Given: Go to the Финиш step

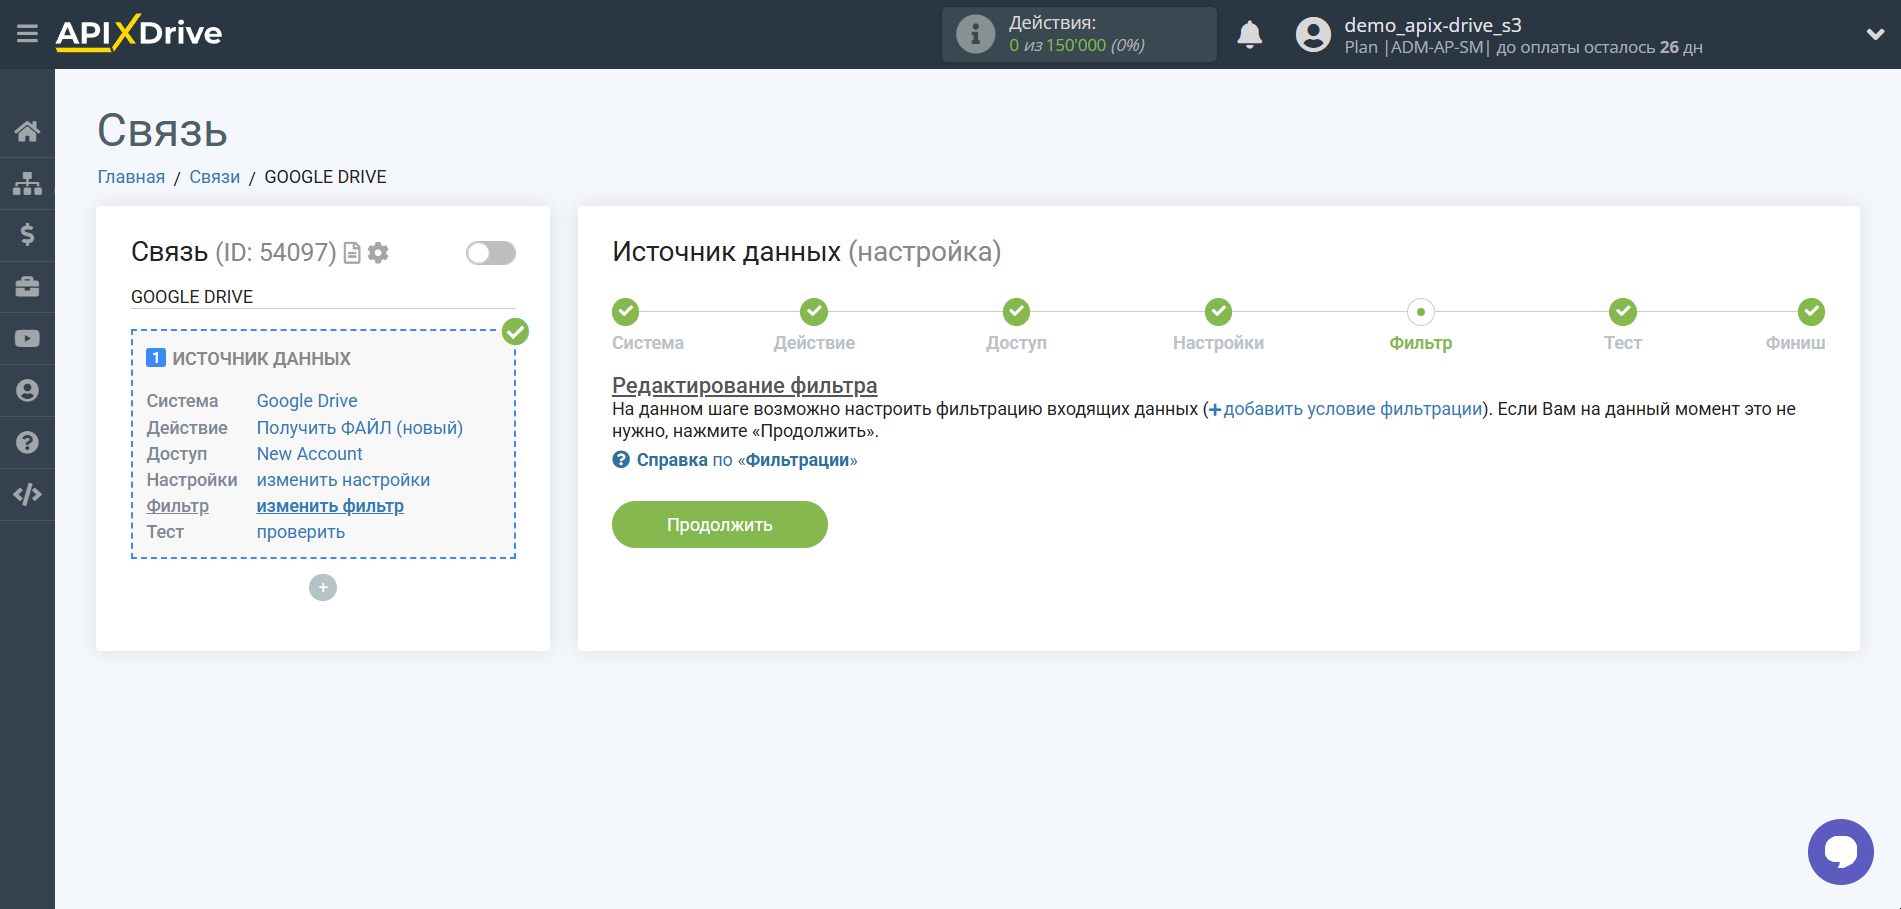Looking at the screenshot, I should 1811,312.
